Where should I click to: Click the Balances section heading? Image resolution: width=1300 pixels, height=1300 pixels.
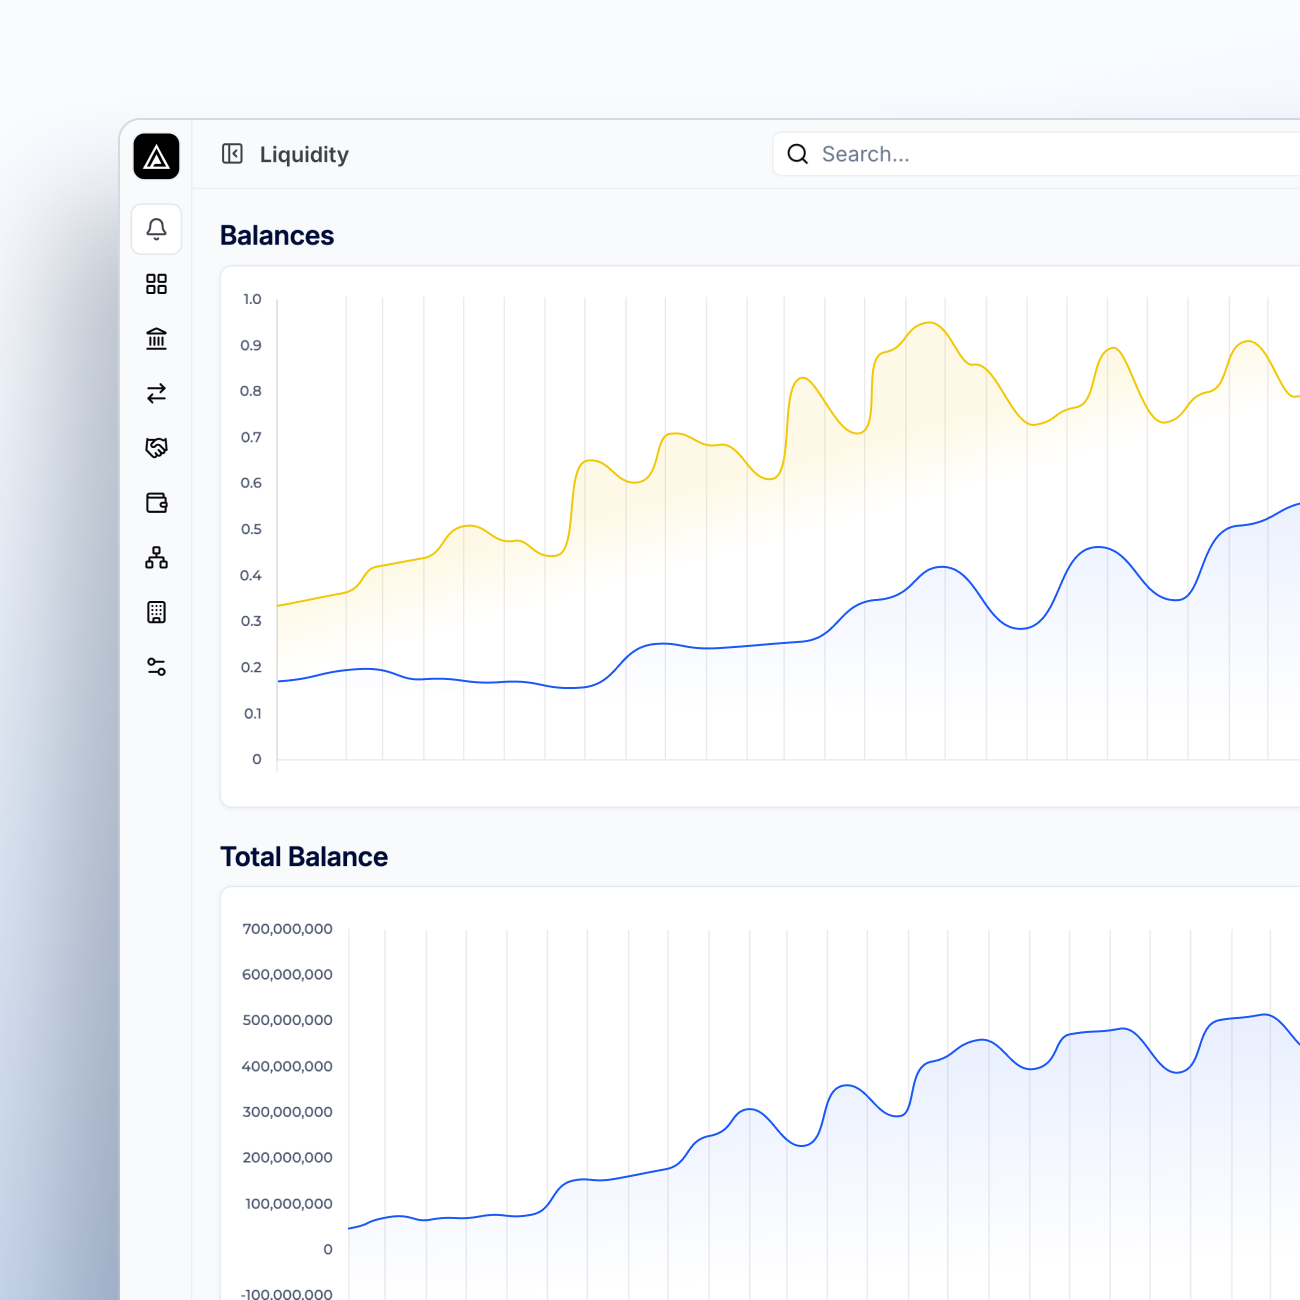(x=277, y=235)
